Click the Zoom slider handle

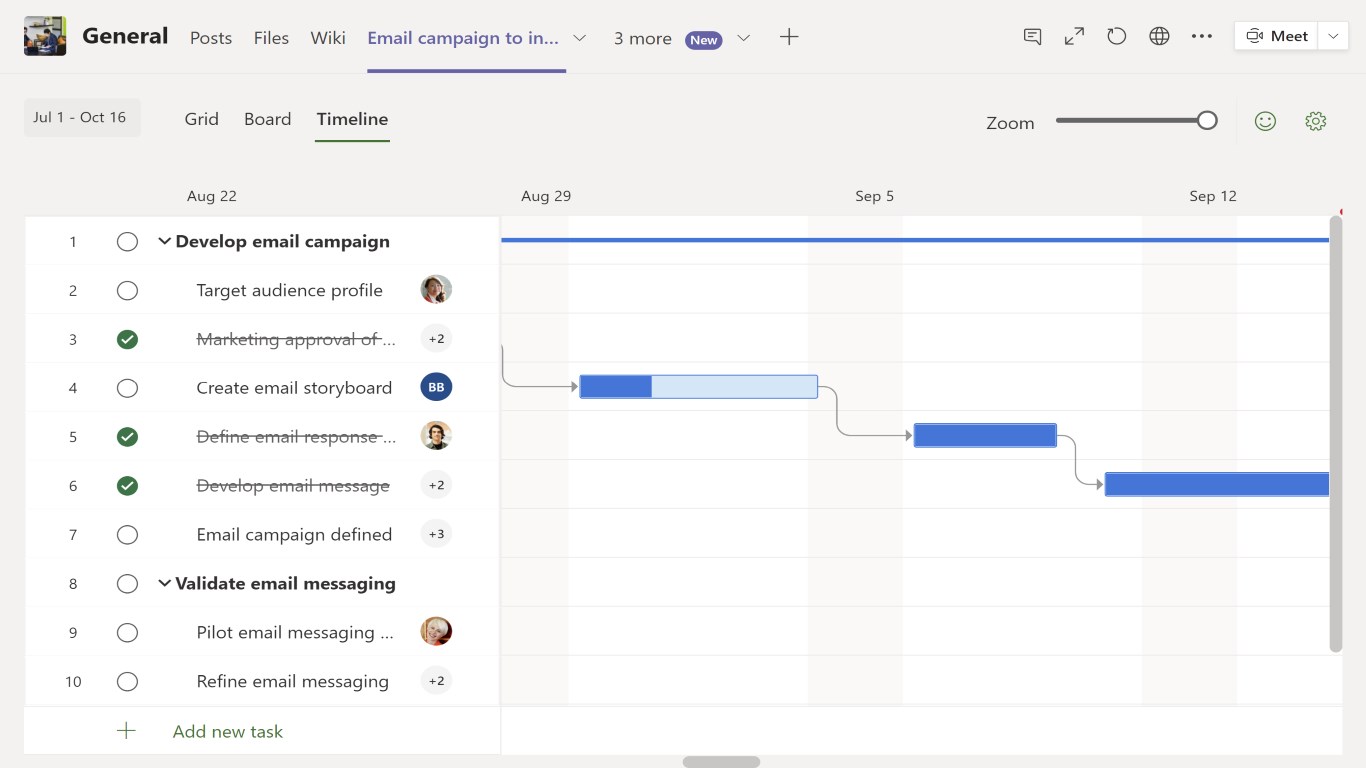tap(1207, 121)
